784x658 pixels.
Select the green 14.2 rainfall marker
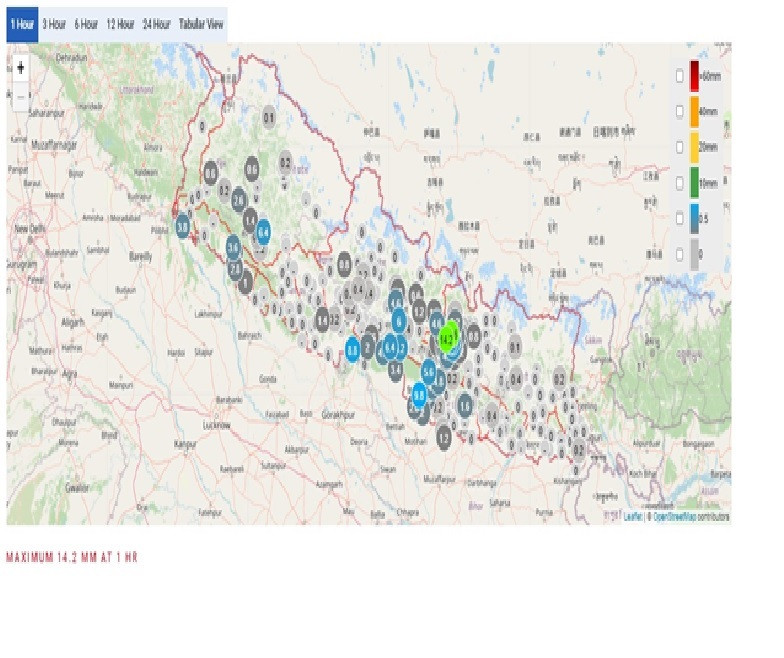click(x=448, y=340)
